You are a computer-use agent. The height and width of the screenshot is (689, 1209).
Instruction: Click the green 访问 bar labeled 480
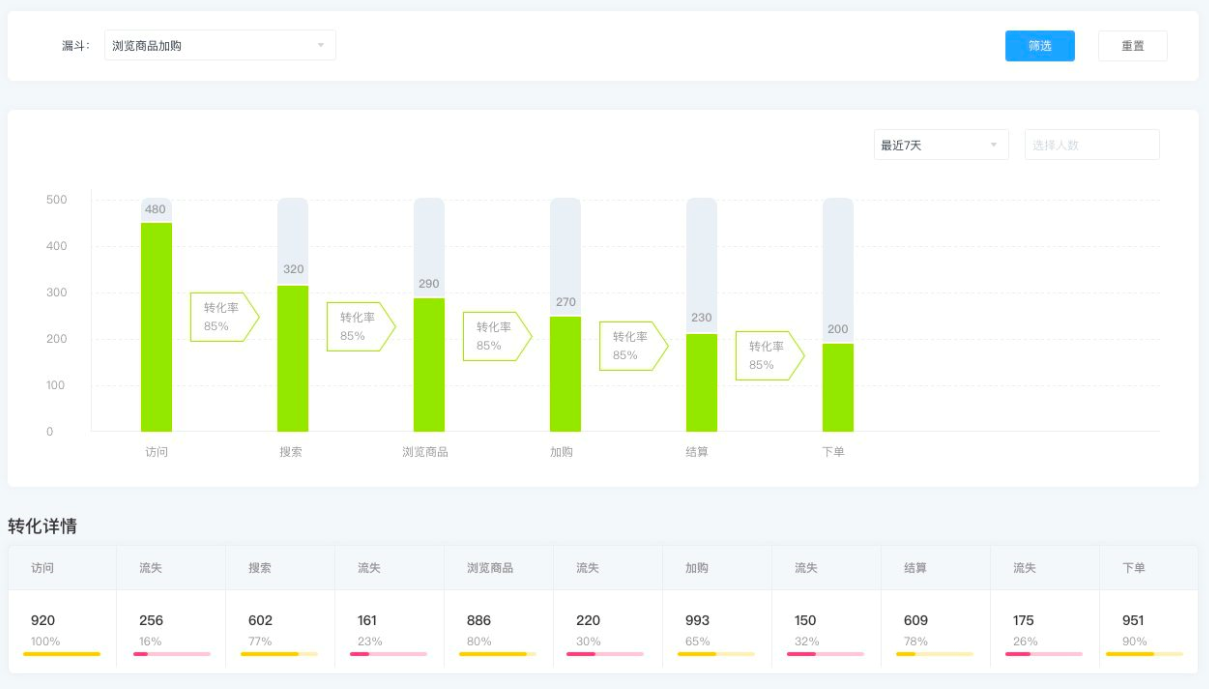coord(156,327)
